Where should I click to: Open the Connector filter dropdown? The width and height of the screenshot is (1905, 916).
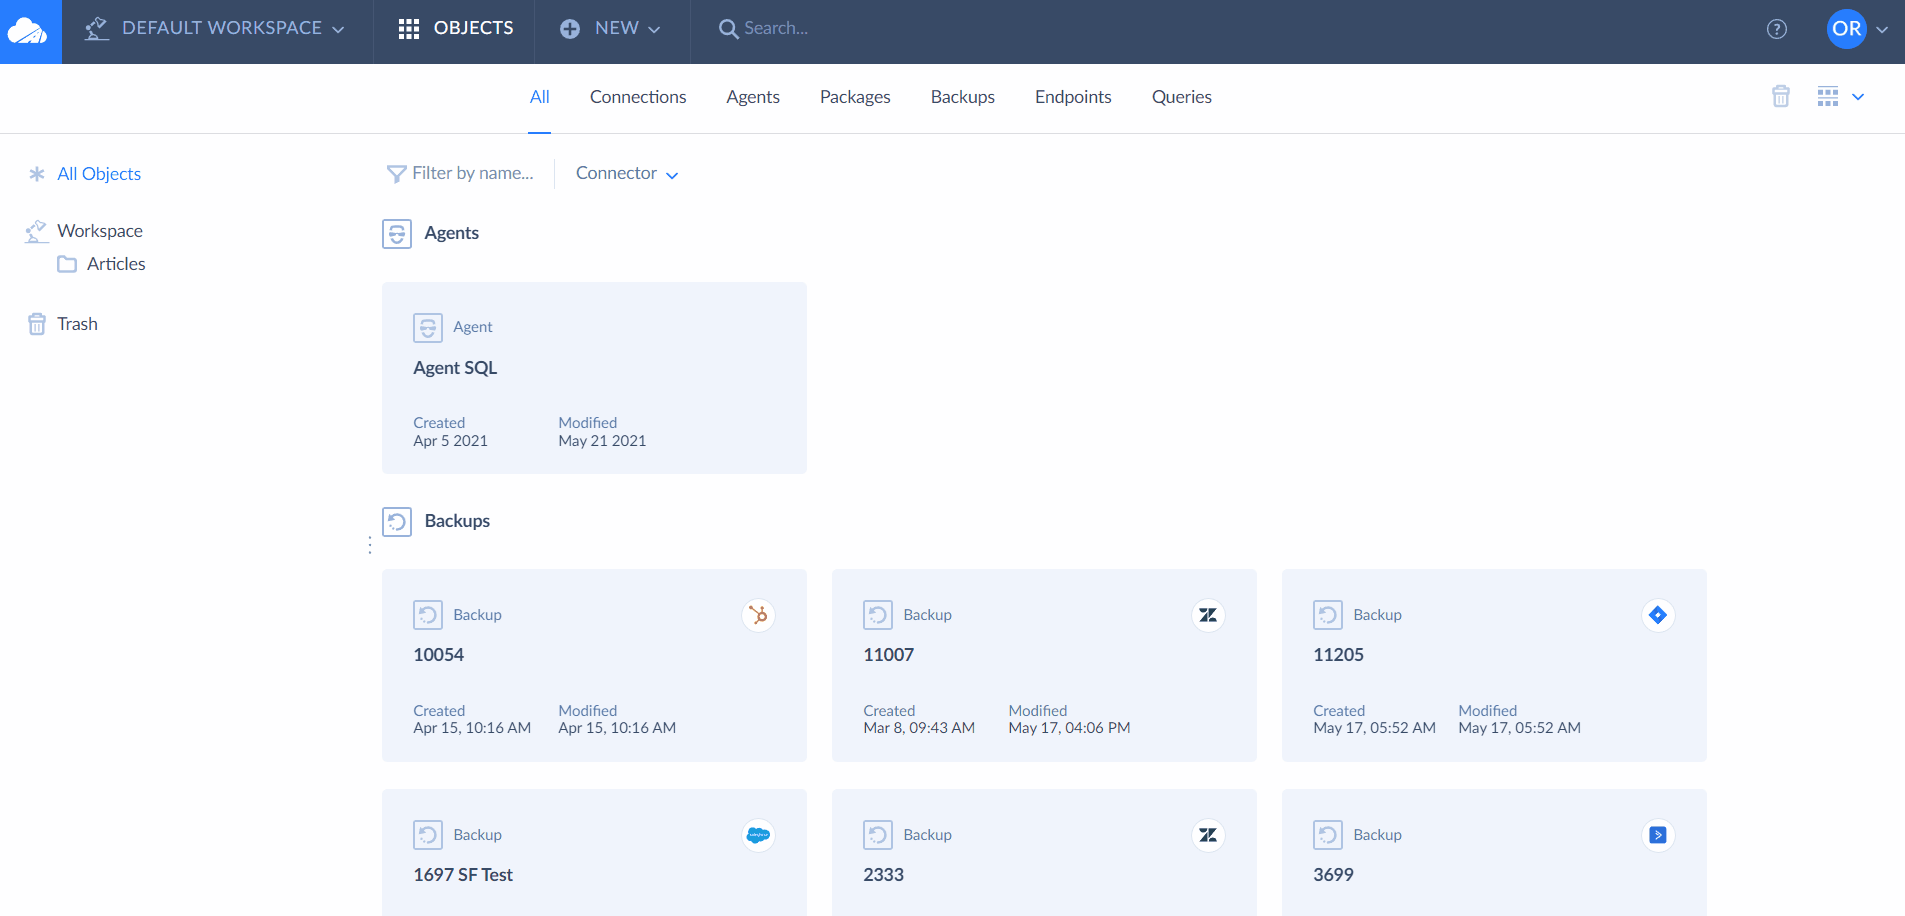click(x=625, y=173)
